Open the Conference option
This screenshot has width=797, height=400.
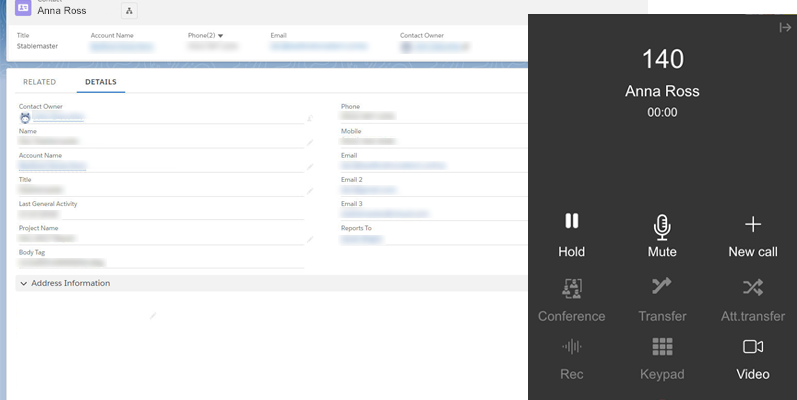571,300
